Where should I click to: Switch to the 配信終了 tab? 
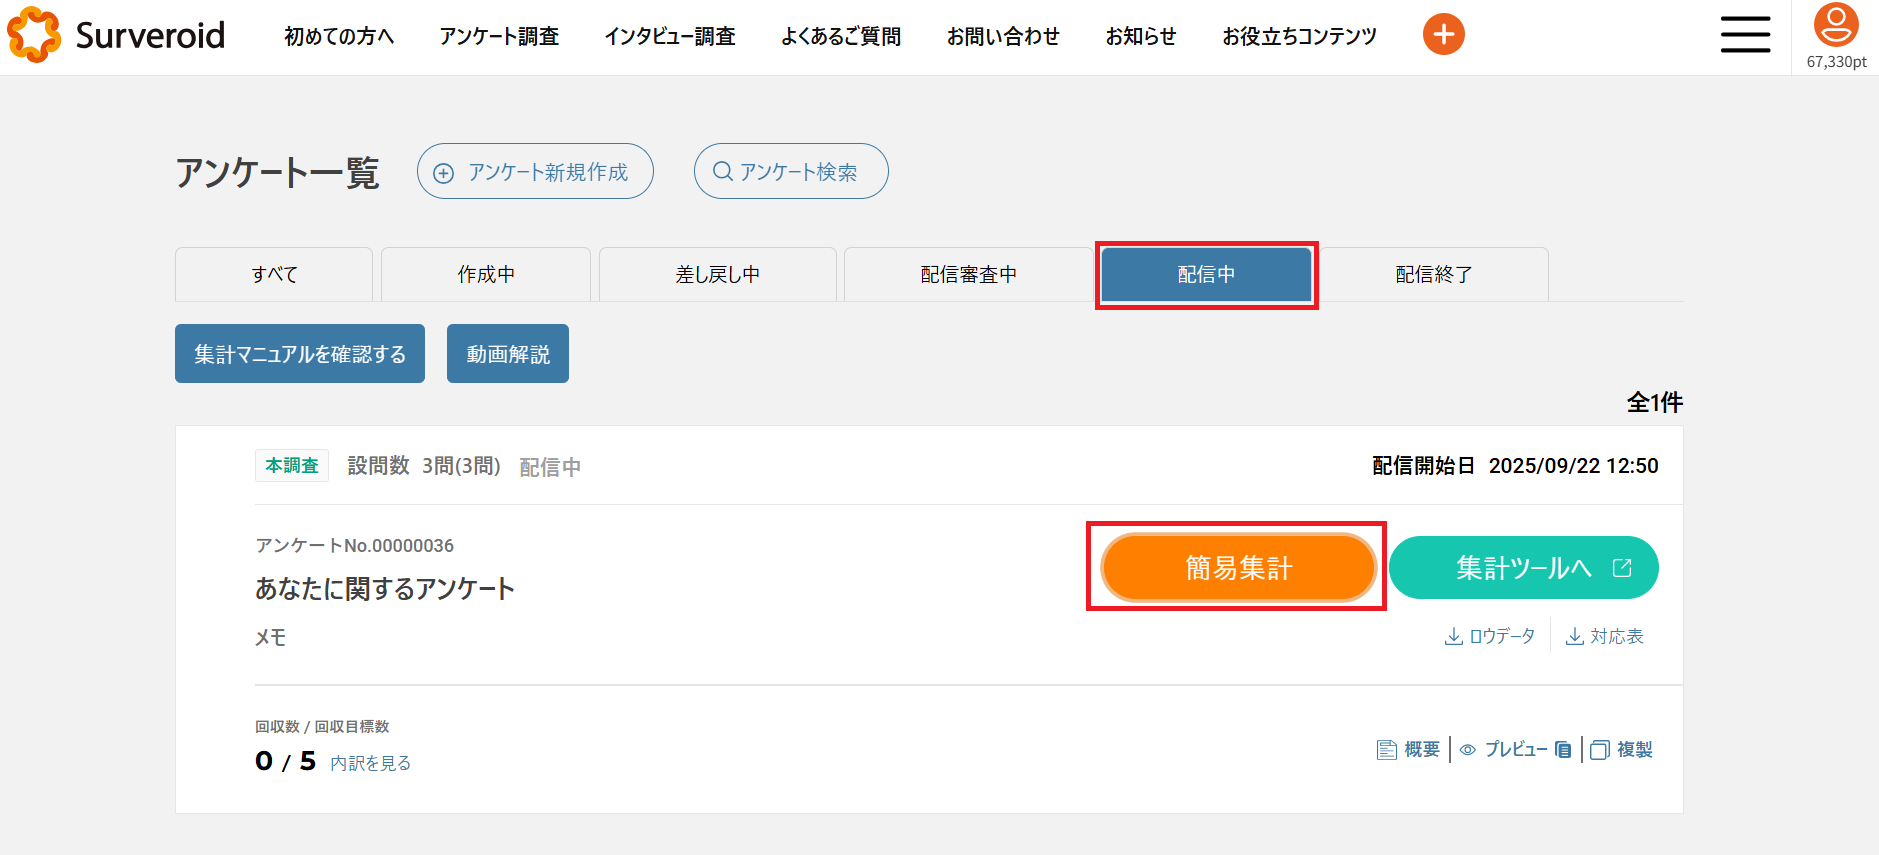[x=1433, y=275]
